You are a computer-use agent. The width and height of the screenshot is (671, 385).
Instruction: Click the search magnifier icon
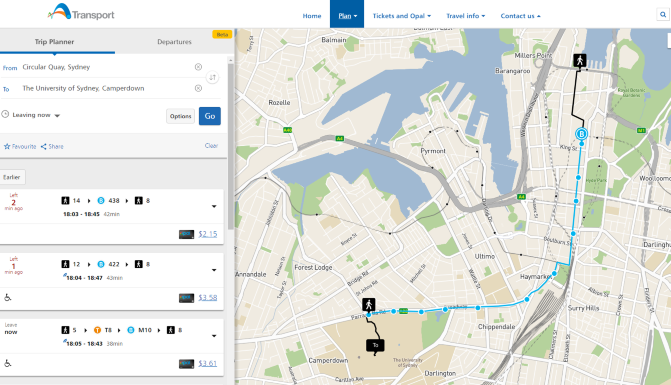click(663, 15)
